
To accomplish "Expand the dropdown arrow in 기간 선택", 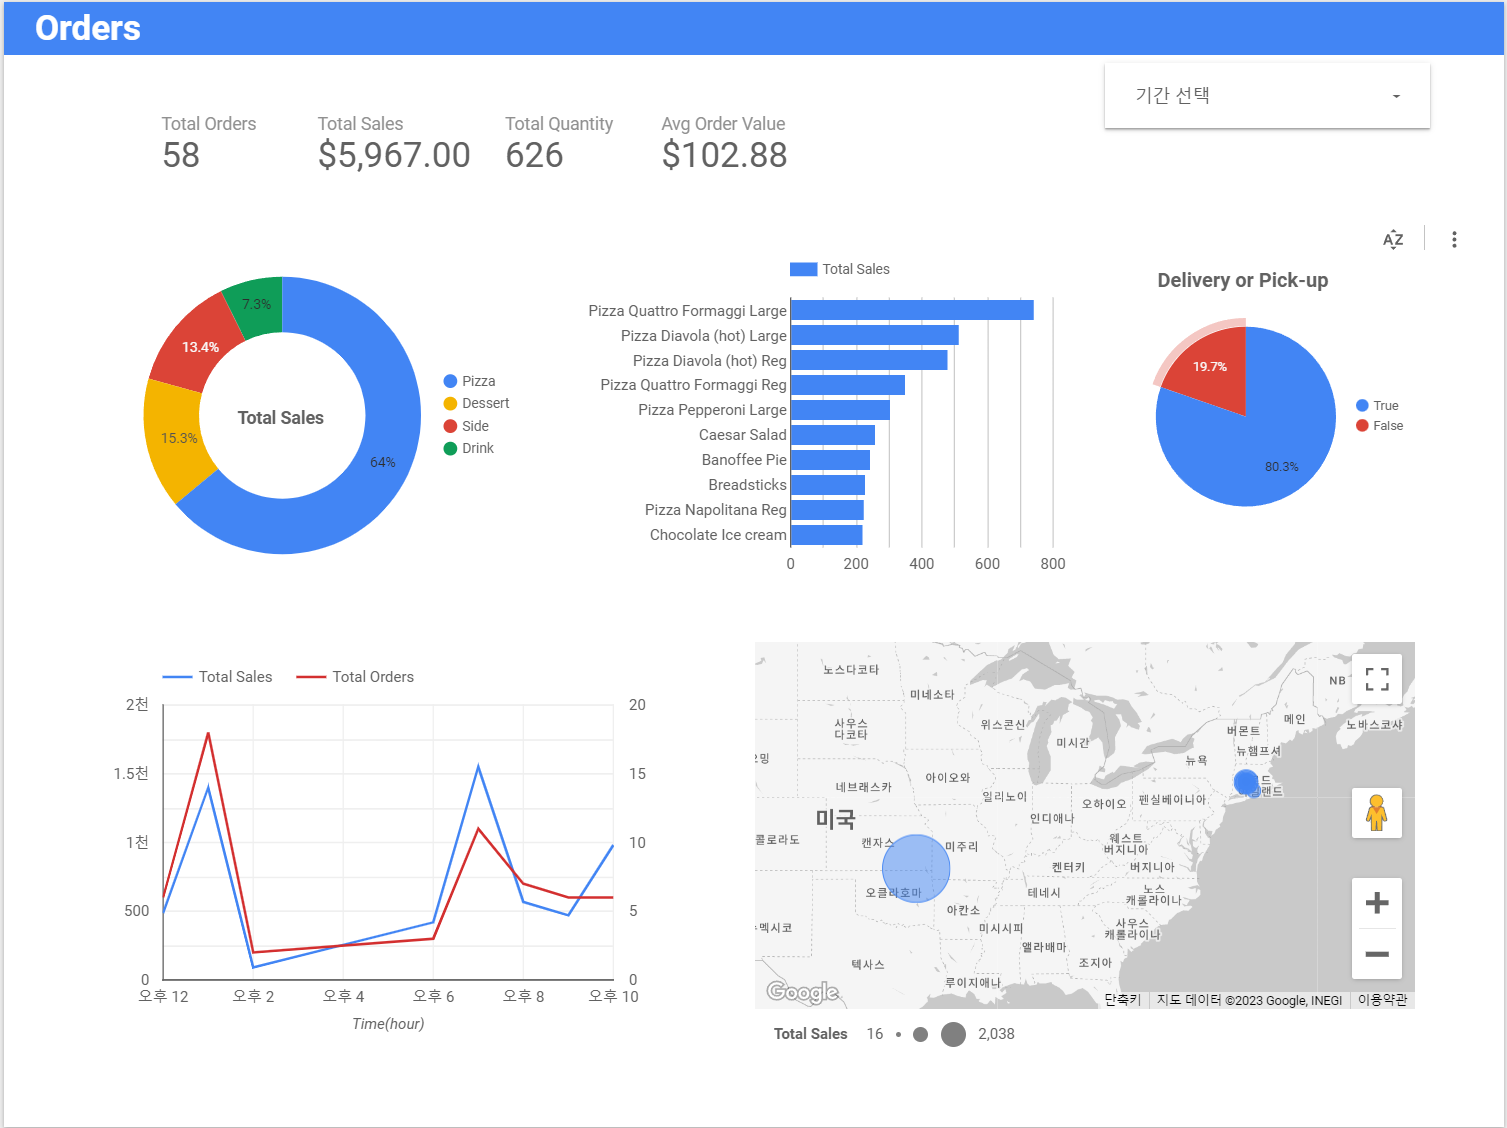I will [x=1396, y=95].
